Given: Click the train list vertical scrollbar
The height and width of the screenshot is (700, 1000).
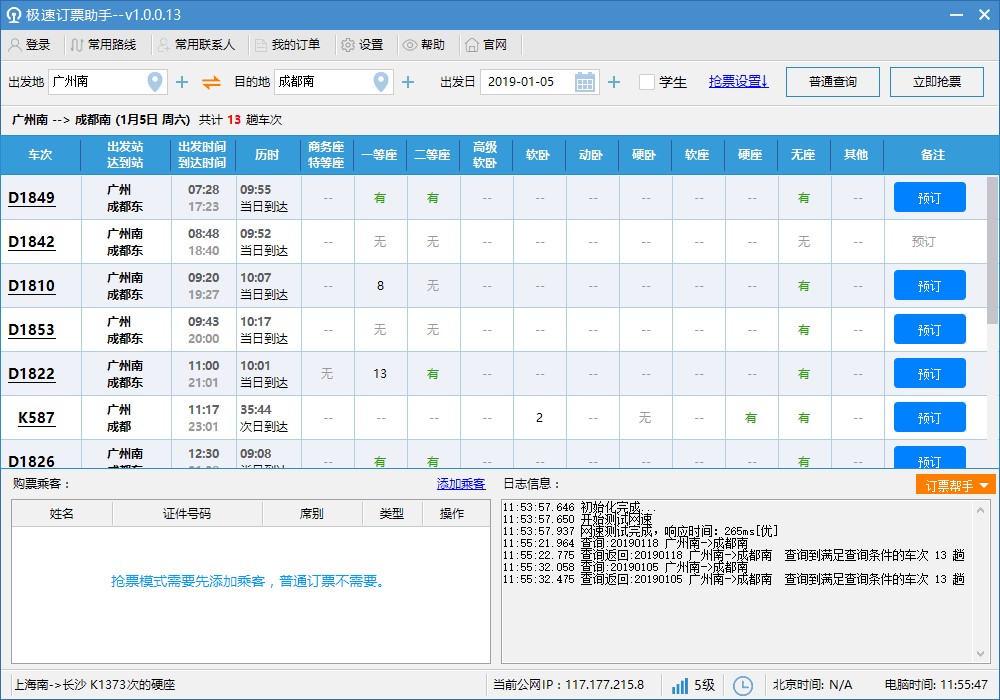Looking at the screenshot, I should [x=992, y=250].
